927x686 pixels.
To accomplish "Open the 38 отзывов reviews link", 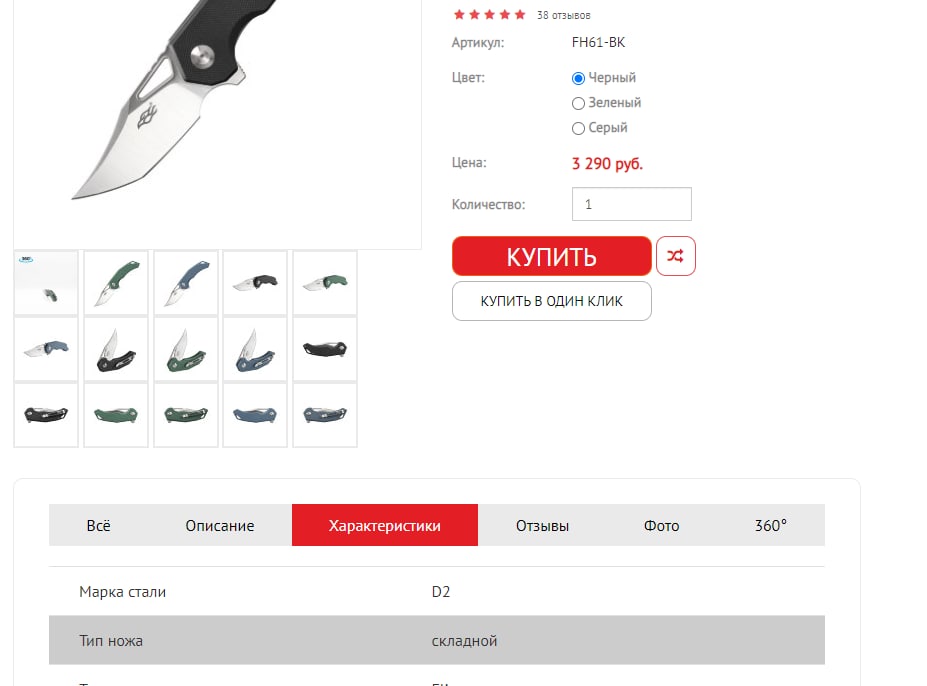I will tap(563, 15).
